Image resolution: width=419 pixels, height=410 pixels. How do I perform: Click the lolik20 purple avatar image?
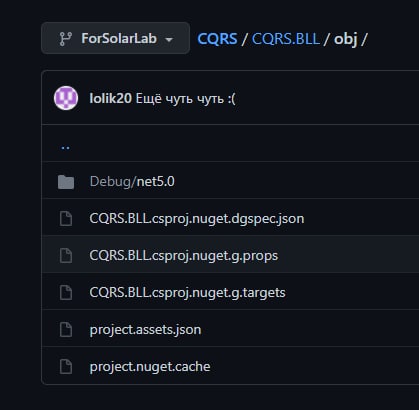click(66, 98)
